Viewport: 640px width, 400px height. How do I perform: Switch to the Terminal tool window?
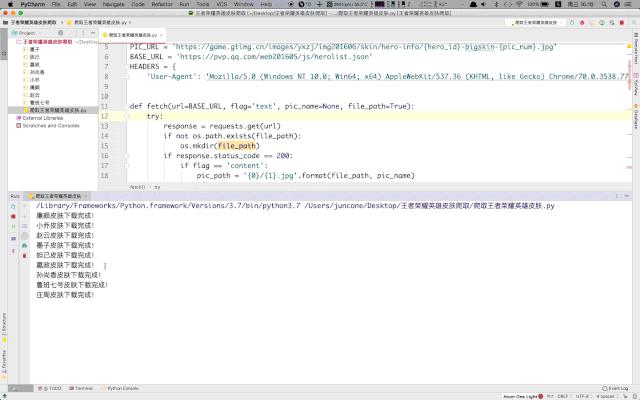(82, 388)
